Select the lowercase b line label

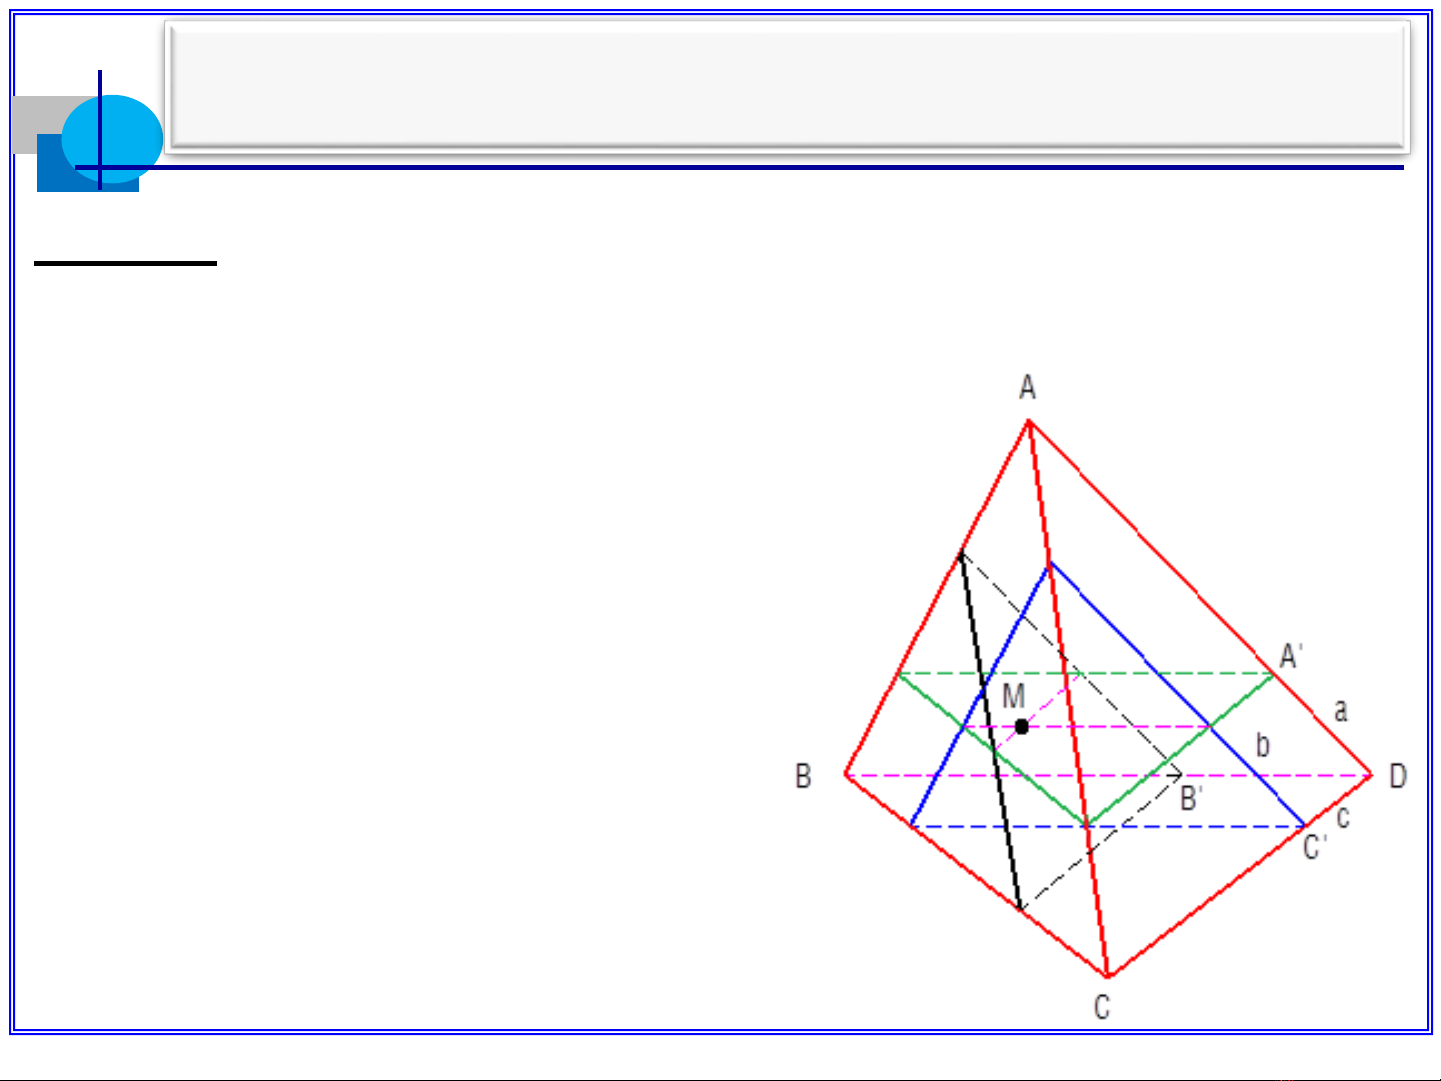[x=1263, y=745]
